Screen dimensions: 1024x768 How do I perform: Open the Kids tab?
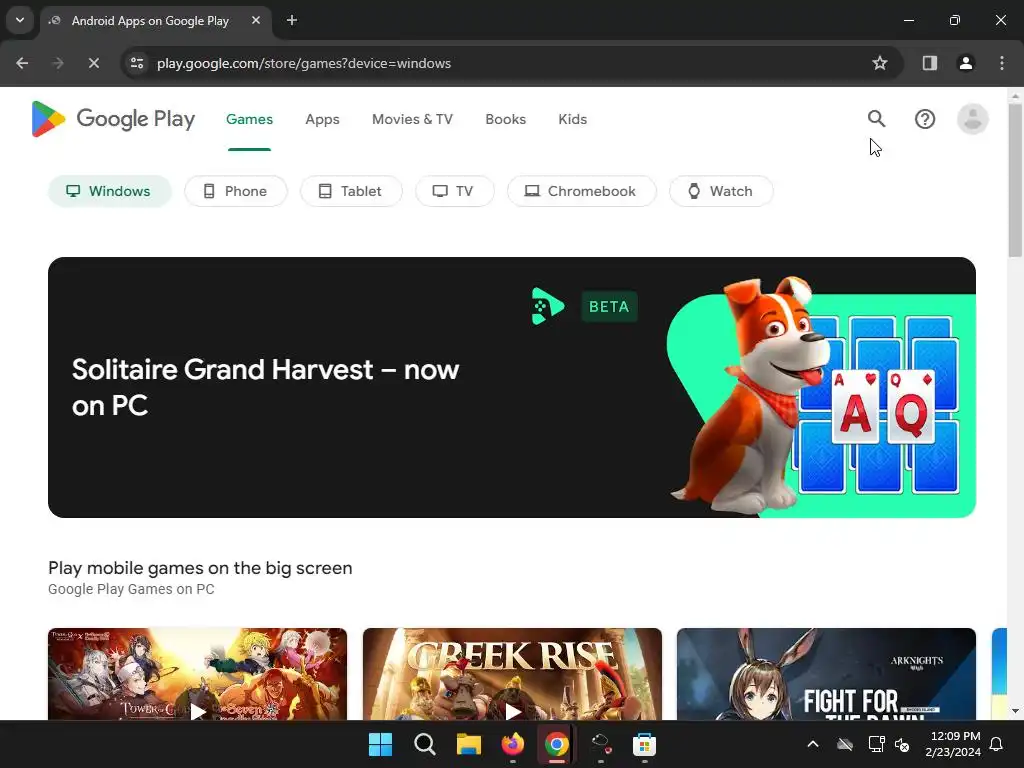point(573,120)
